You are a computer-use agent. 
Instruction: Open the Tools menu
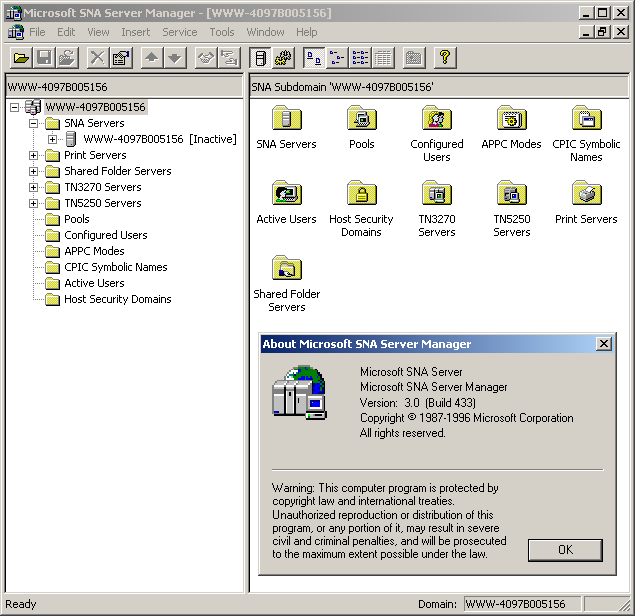click(222, 32)
